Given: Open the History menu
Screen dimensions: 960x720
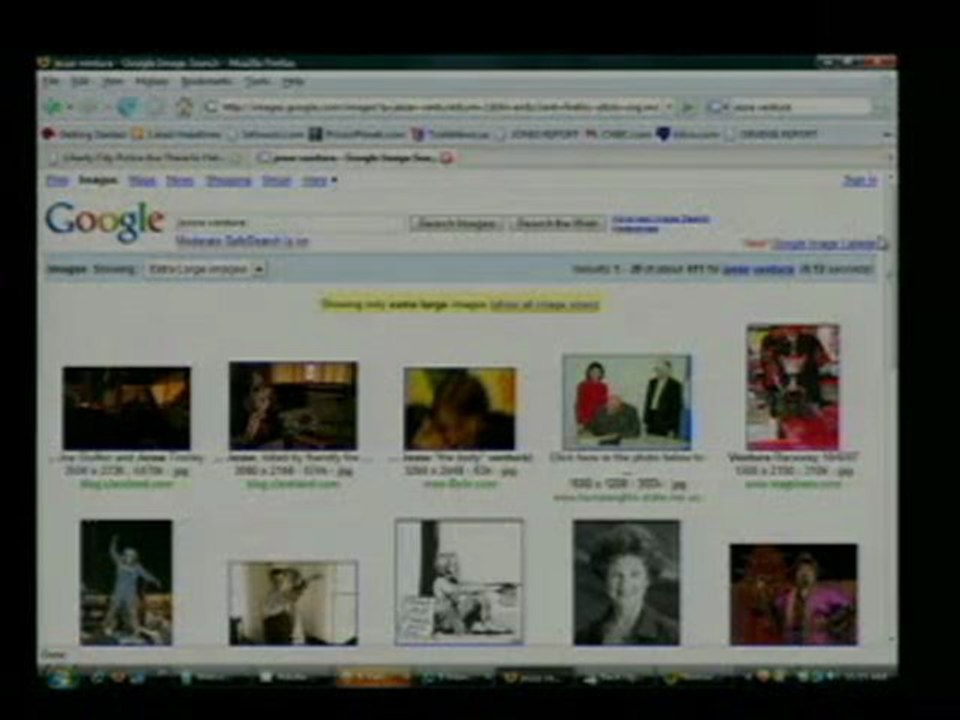Looking at the screenshot, I should 152,81.
